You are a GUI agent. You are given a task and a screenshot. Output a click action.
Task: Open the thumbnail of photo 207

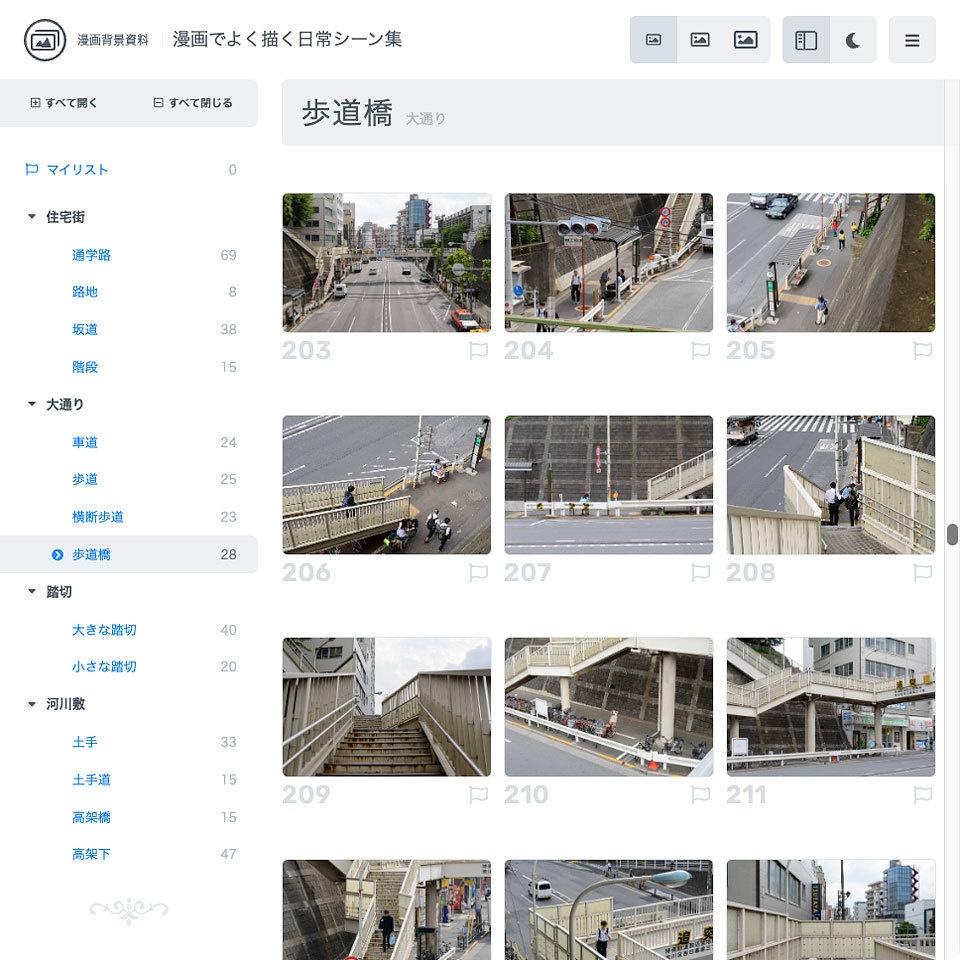tap(608, 484)
